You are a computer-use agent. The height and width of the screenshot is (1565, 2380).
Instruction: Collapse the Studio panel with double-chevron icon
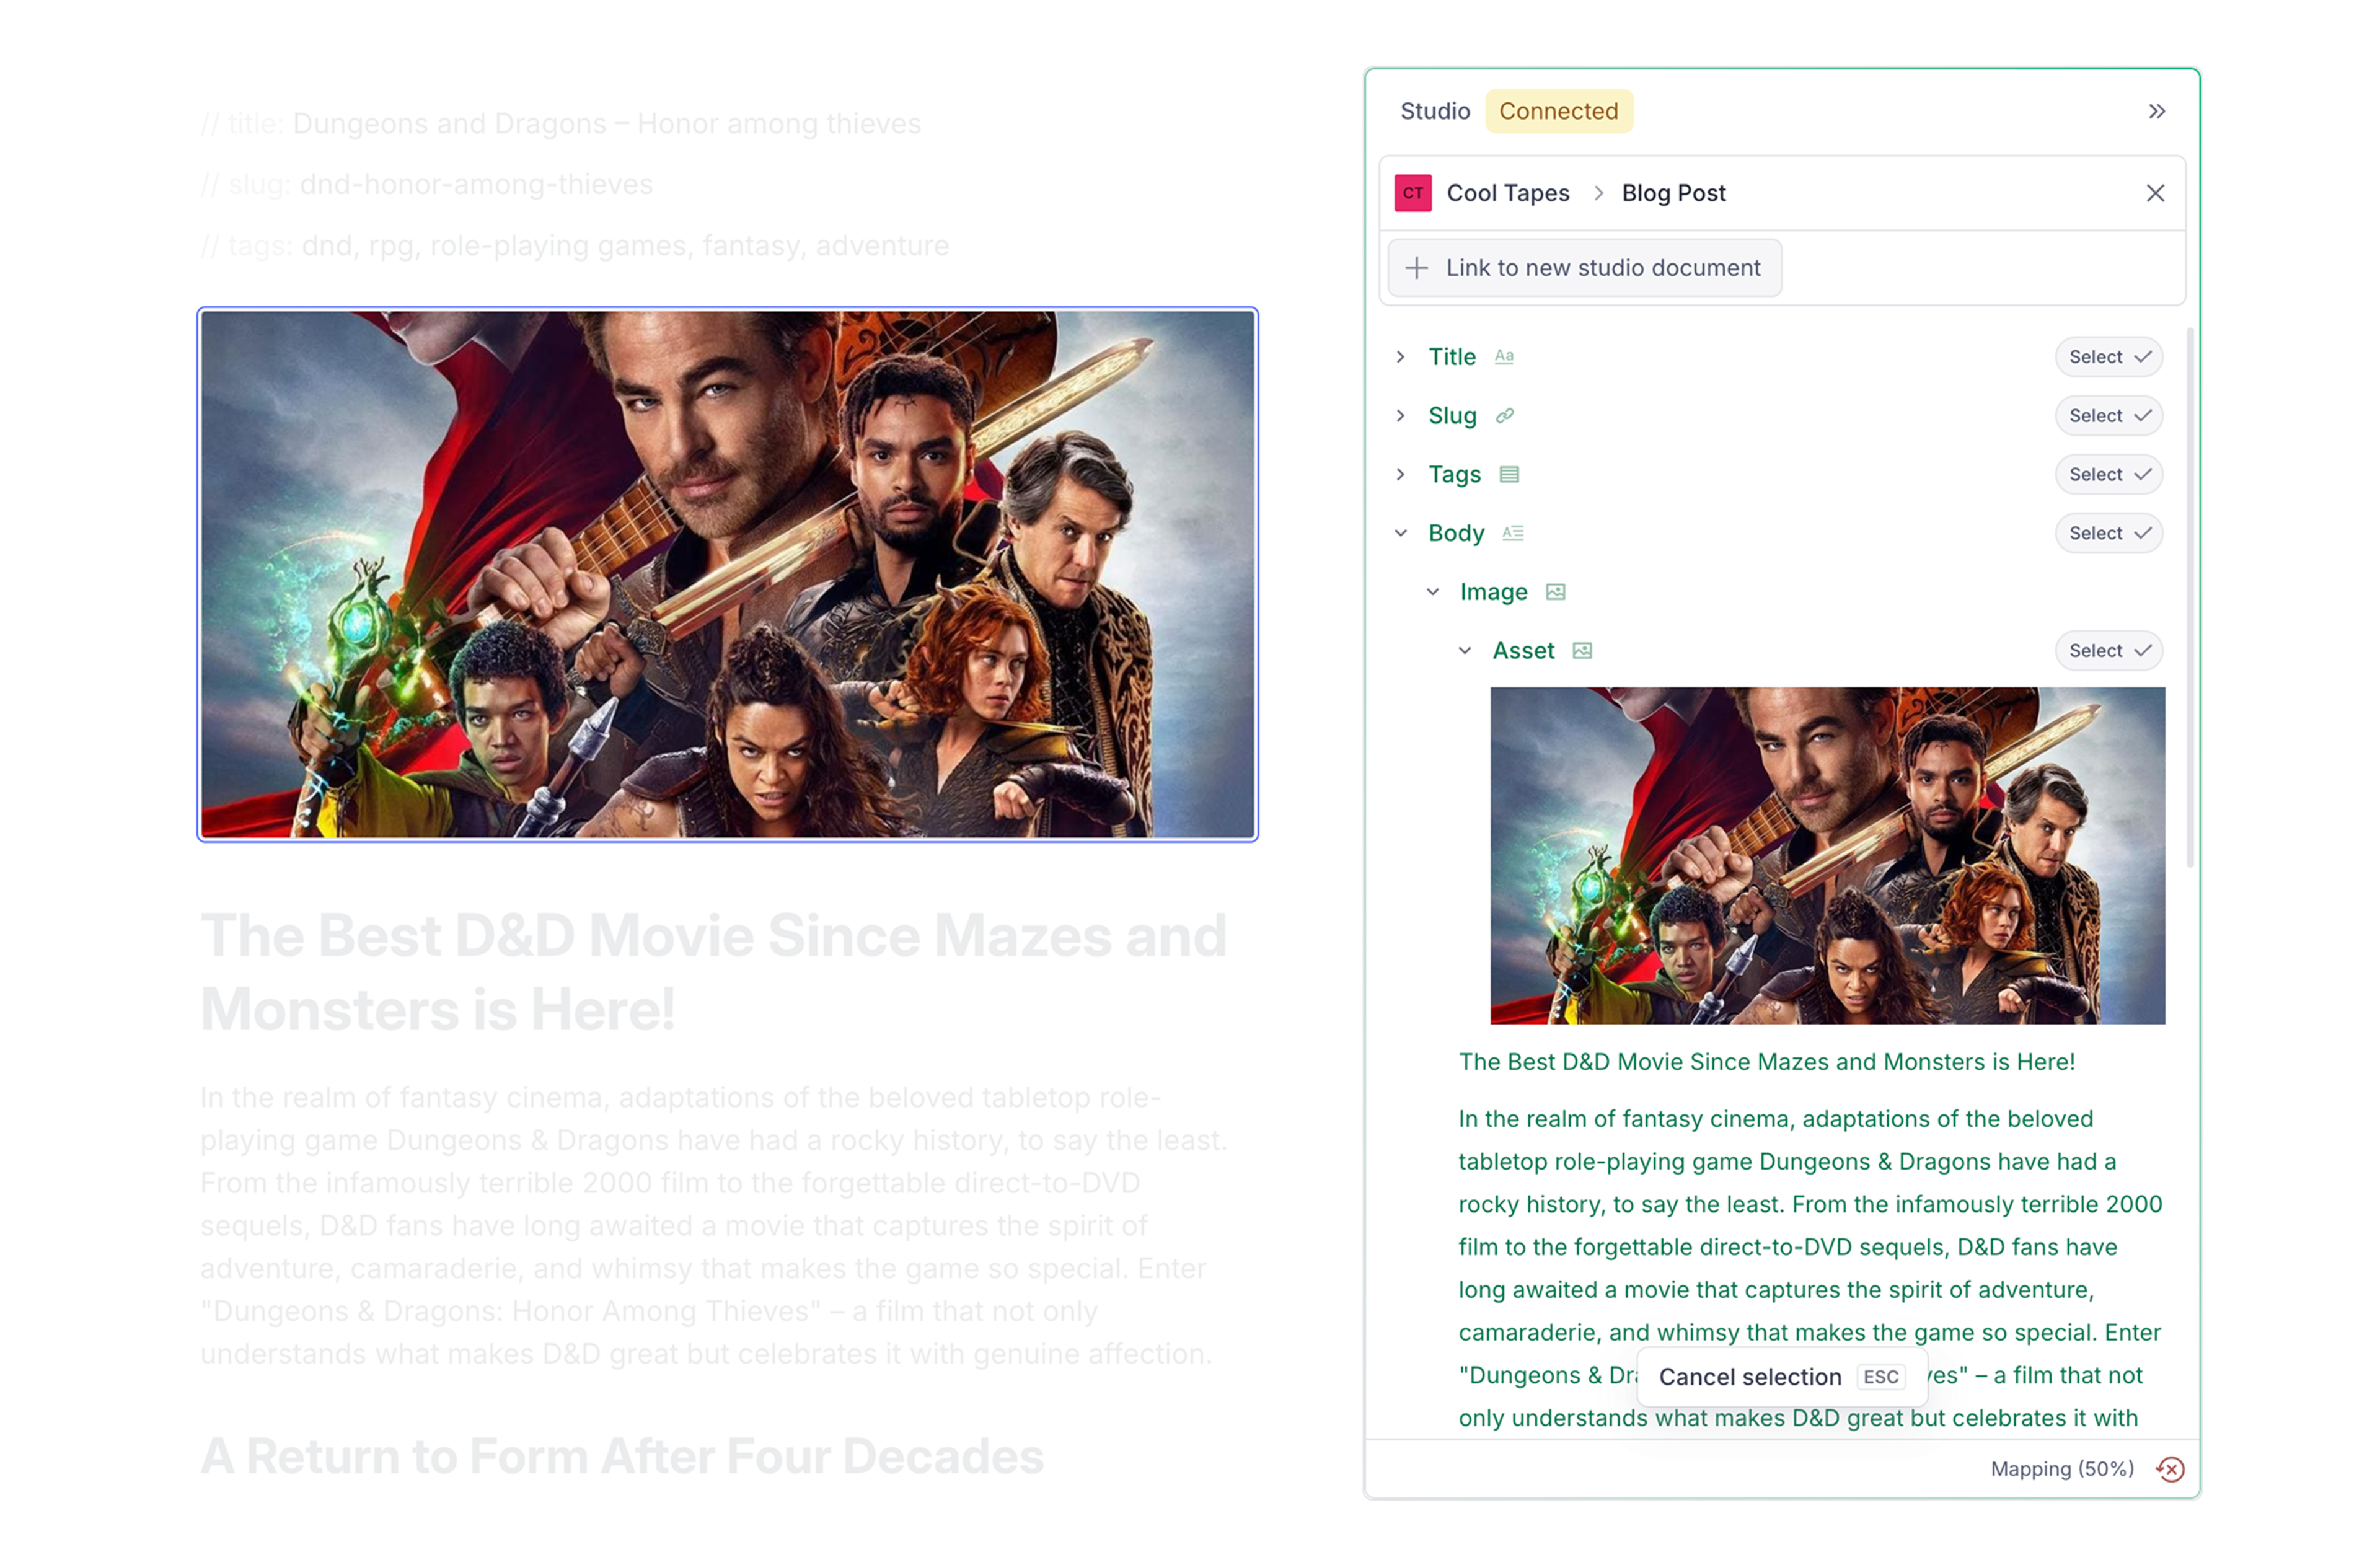(2156, 111)
